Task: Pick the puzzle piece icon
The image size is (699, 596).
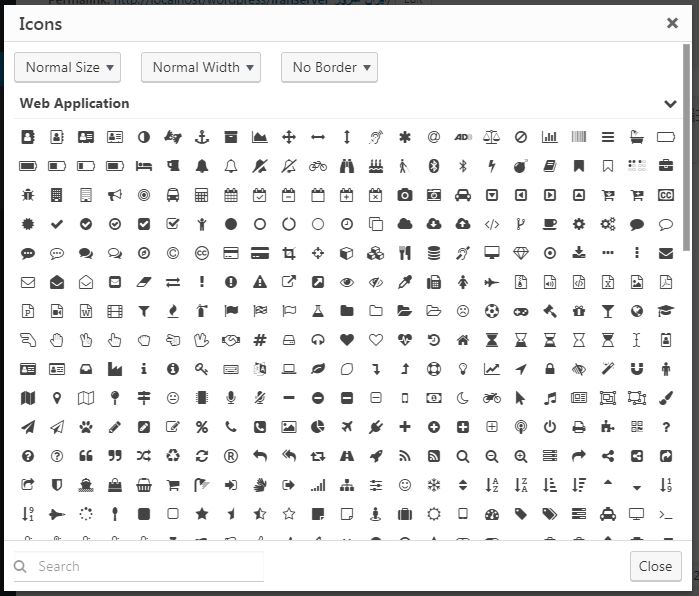Action: [x=608, y=427]
